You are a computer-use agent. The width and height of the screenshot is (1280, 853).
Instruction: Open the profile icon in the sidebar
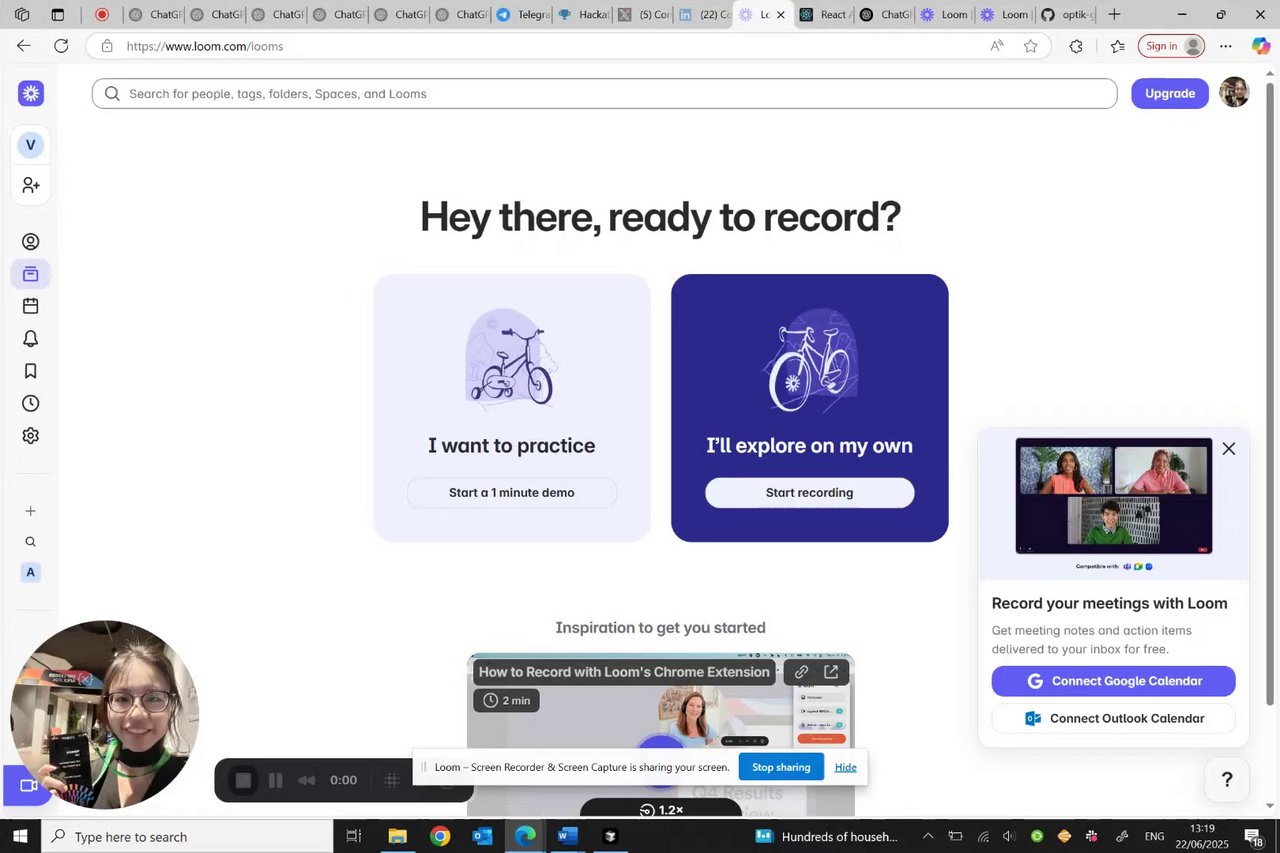pyautogui.click(x=31, y=242)
